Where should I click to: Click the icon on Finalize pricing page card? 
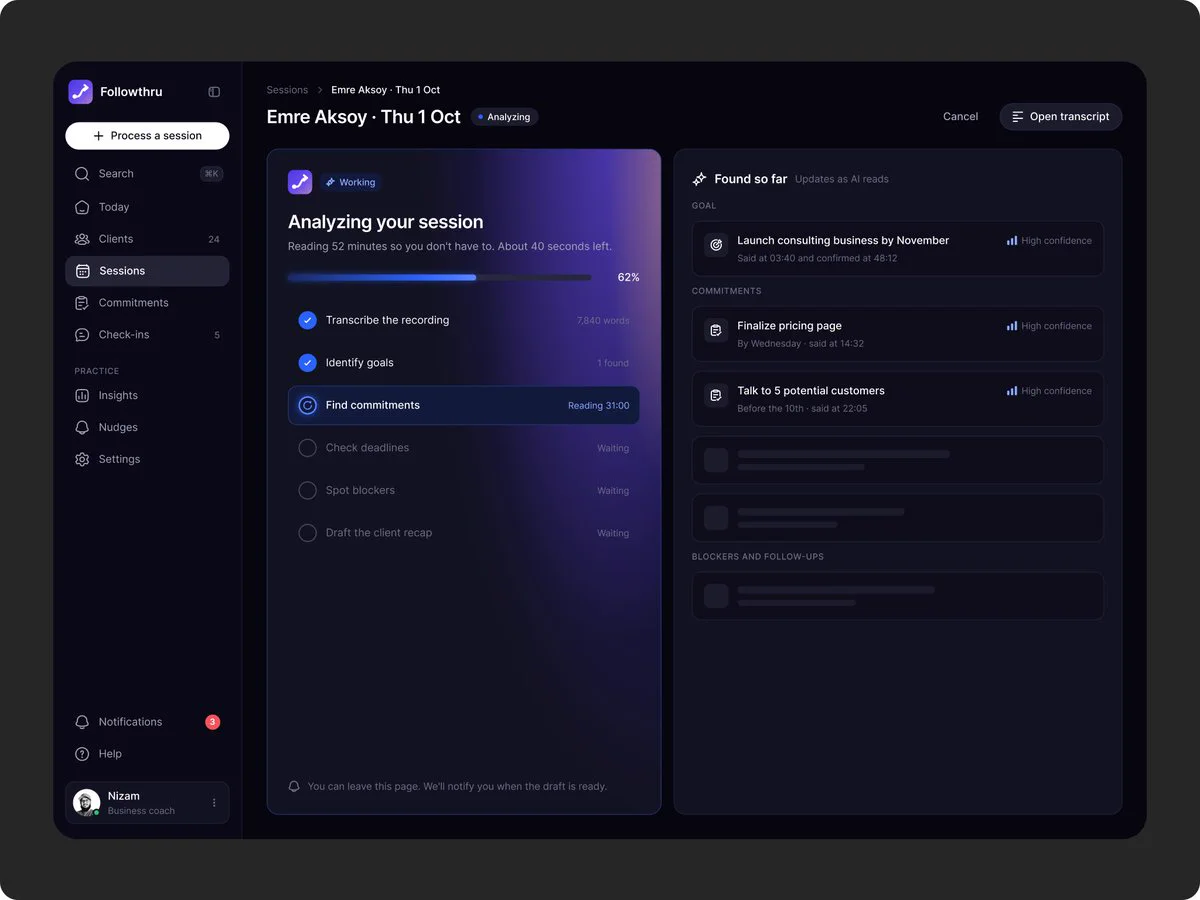716,330
